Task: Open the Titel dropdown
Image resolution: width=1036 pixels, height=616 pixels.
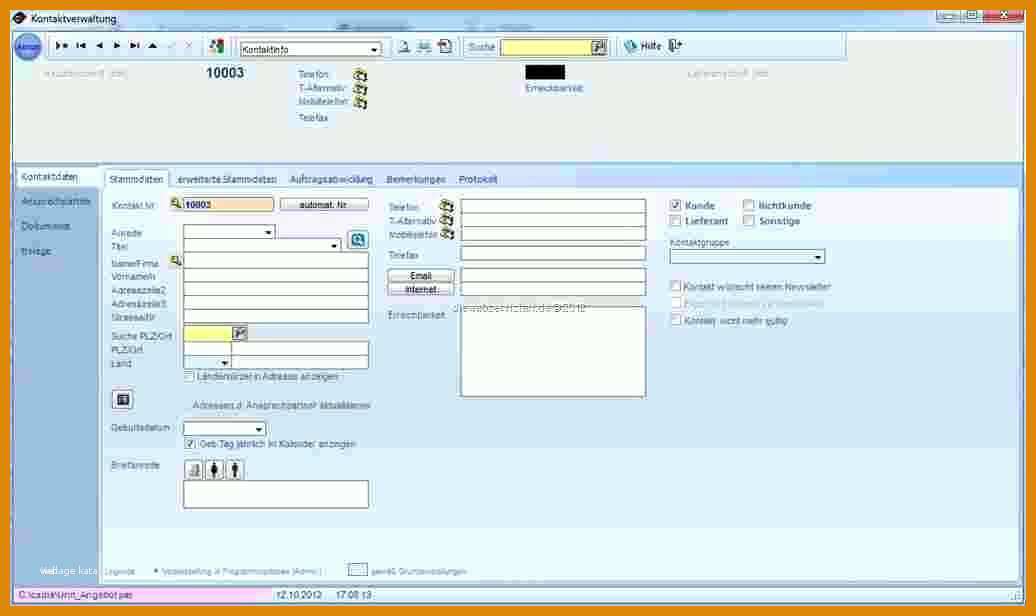Action: point(334,246)
